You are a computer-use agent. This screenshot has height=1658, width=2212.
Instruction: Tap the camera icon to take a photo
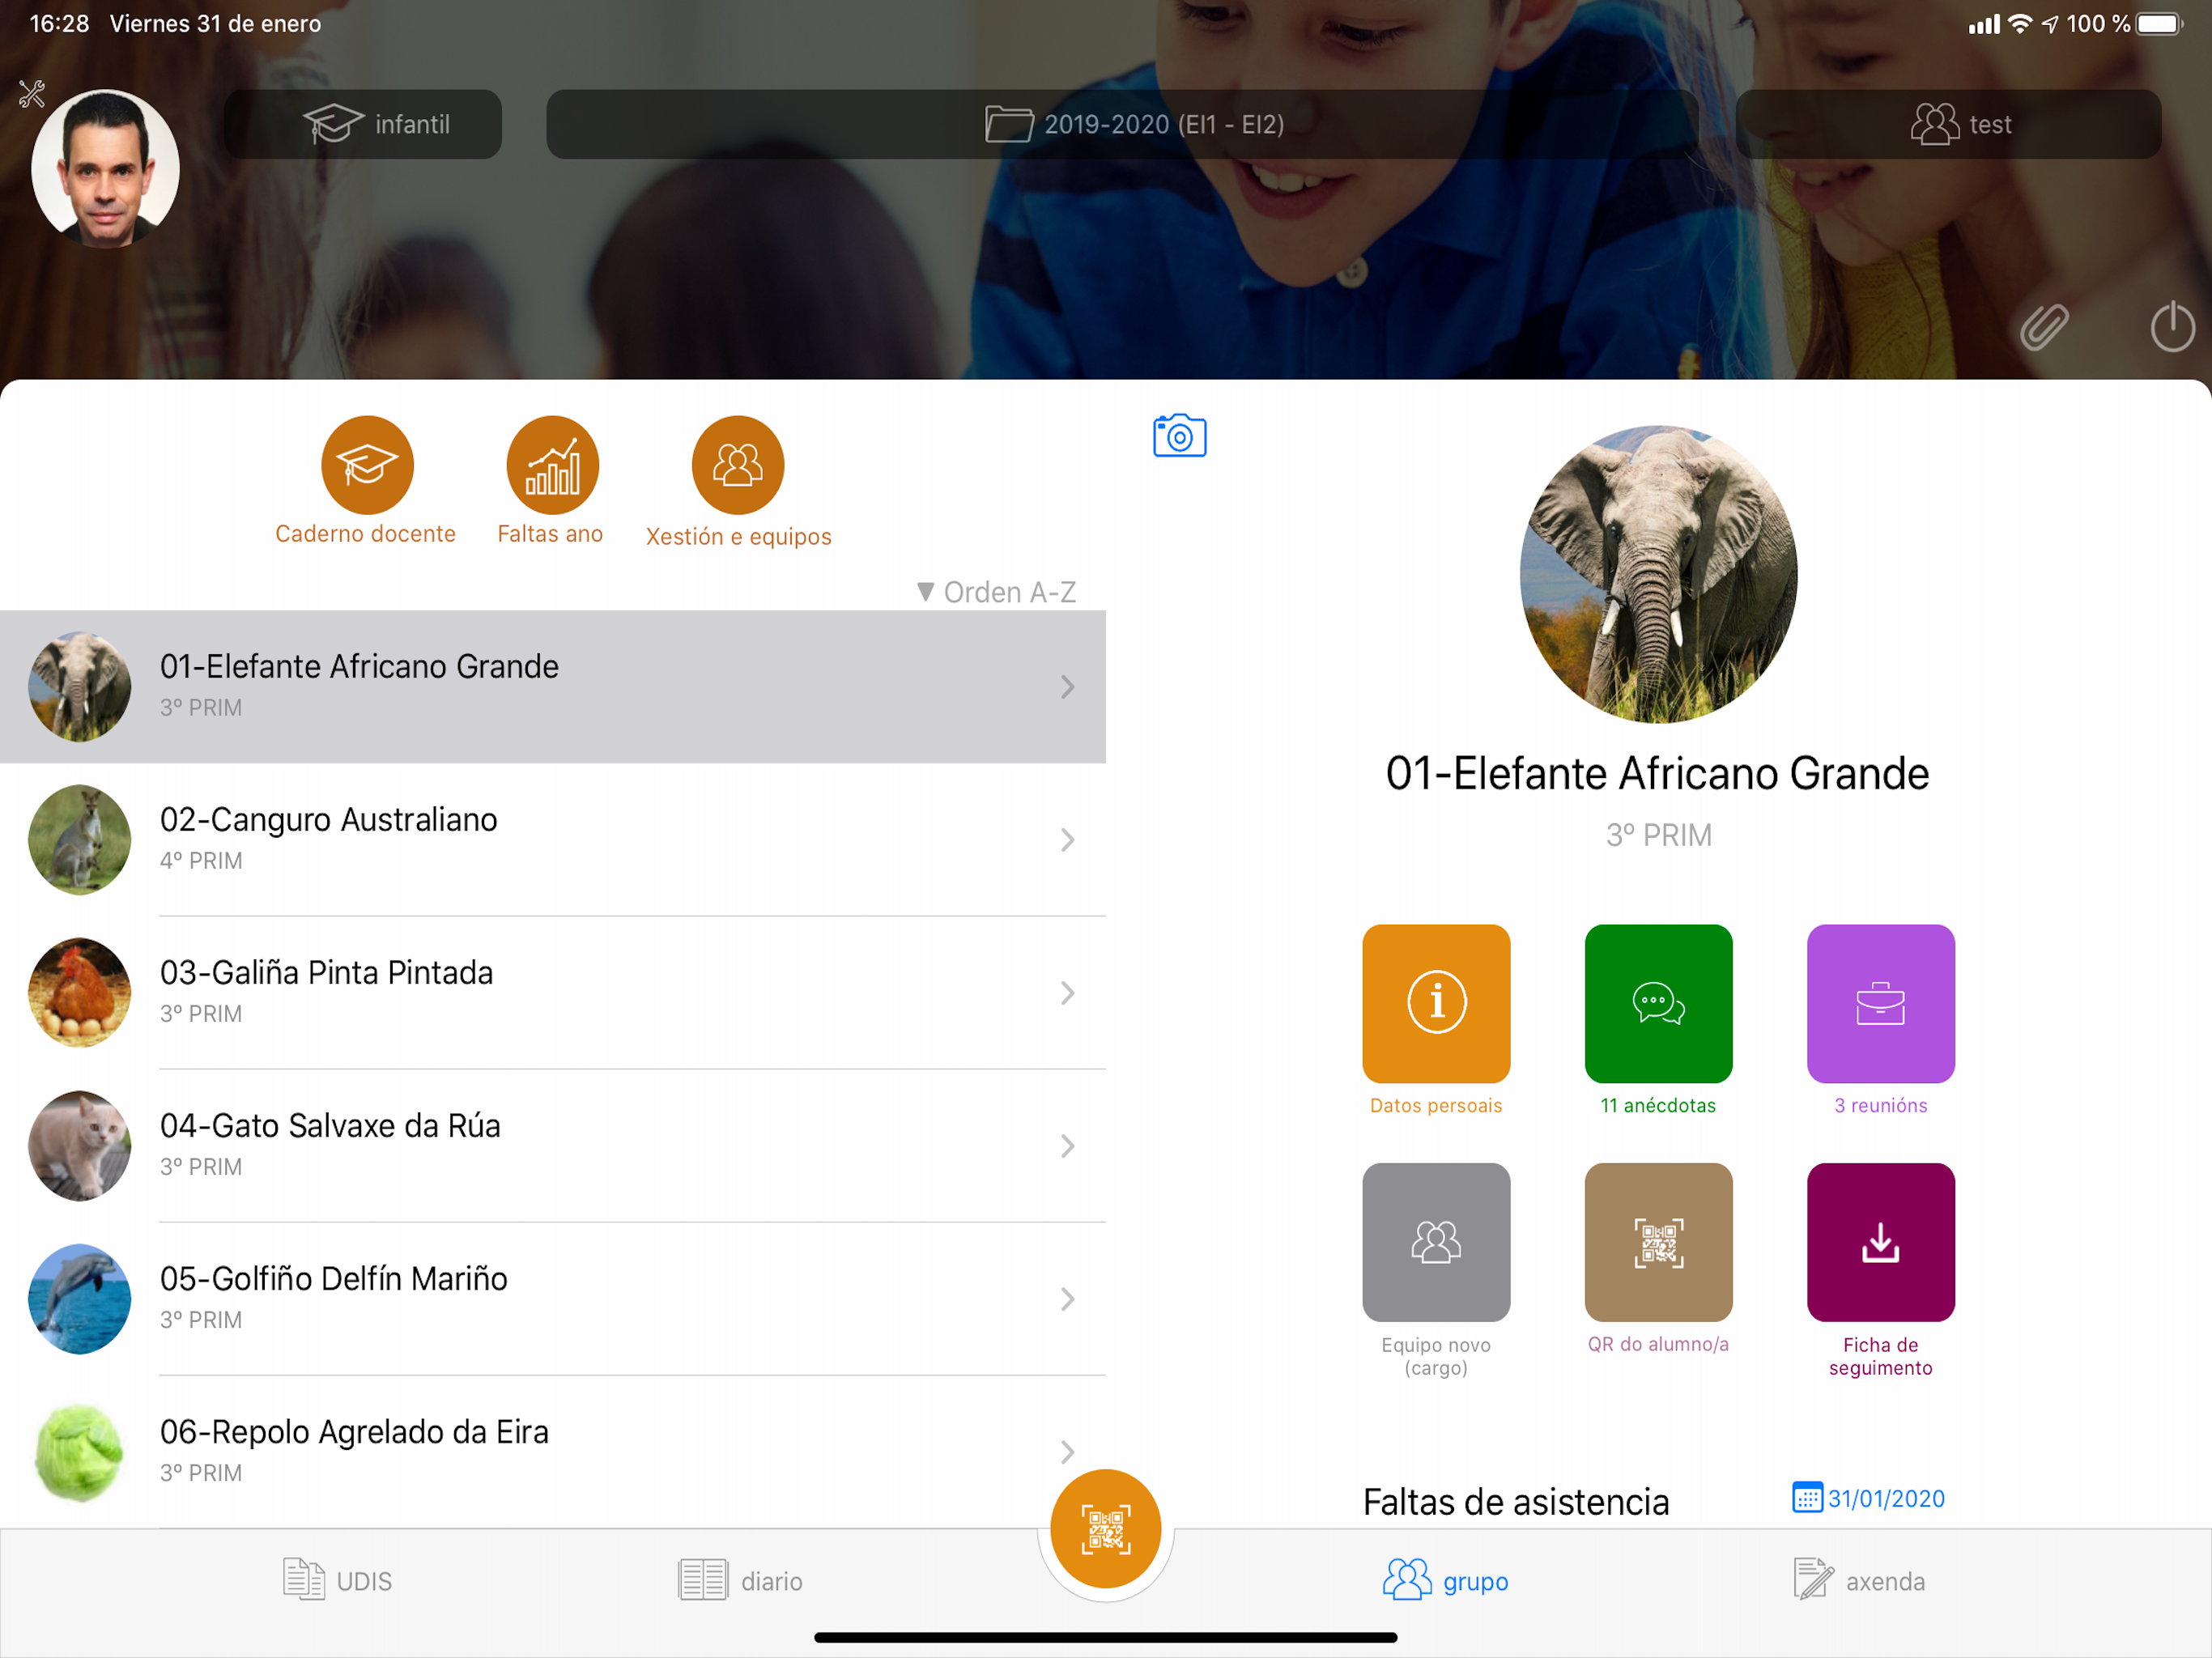(1180, 436)
